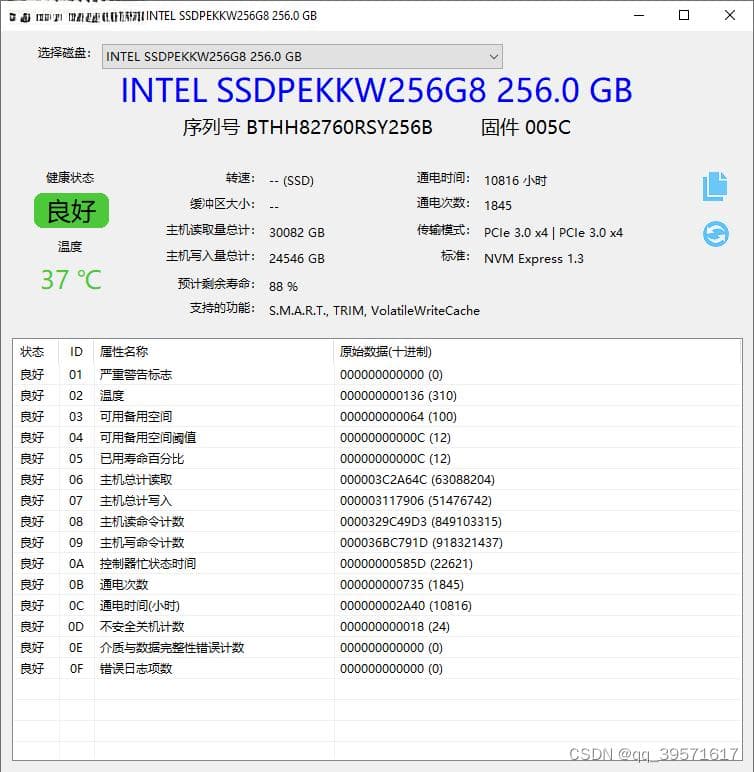This screenshot has height=772, width=754.
Task: Open the 选择磁盘 disk dropdown
Action: [302, 57]
